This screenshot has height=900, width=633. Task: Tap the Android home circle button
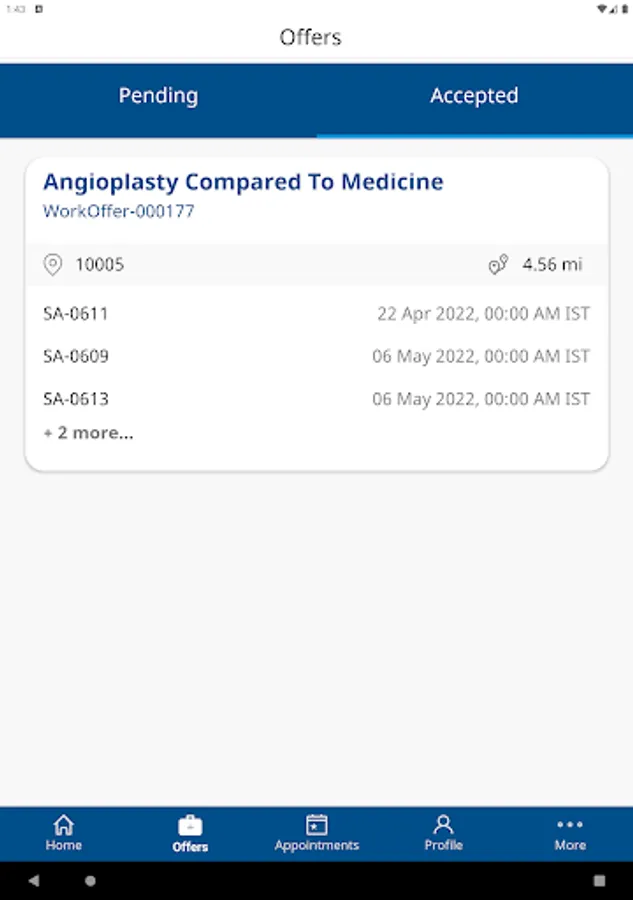pyautogui.click(x=90, y=880)
